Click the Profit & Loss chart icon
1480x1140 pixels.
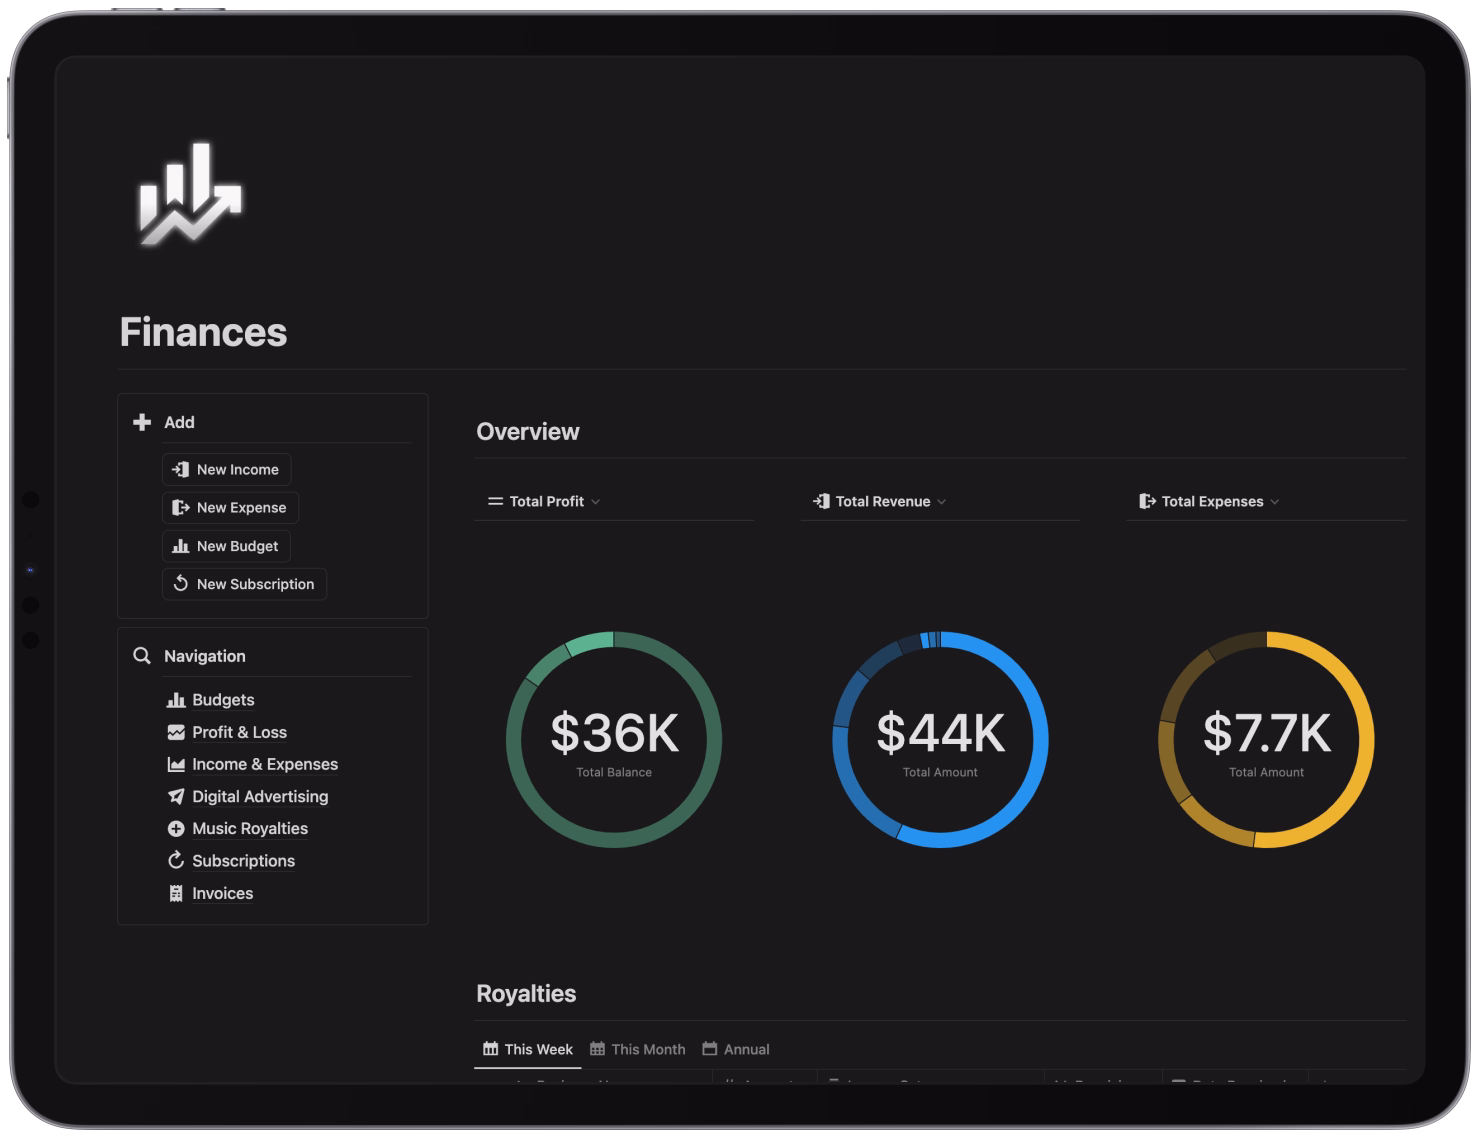click(x=176, y=732)
